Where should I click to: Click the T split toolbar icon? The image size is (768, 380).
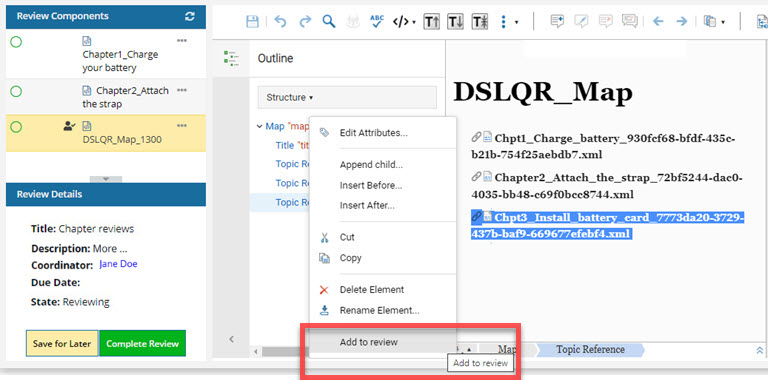[480, 22]
